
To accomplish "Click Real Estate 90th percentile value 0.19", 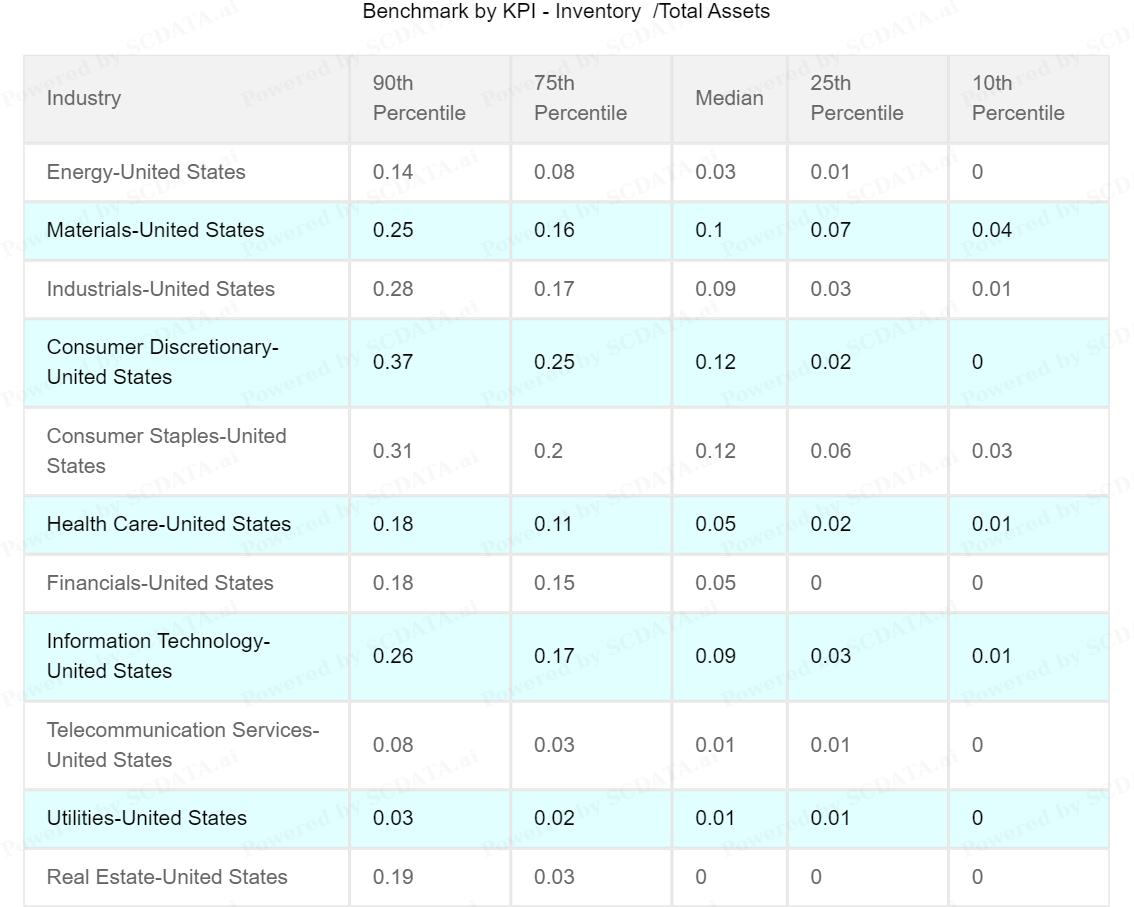I will [393, 877].
